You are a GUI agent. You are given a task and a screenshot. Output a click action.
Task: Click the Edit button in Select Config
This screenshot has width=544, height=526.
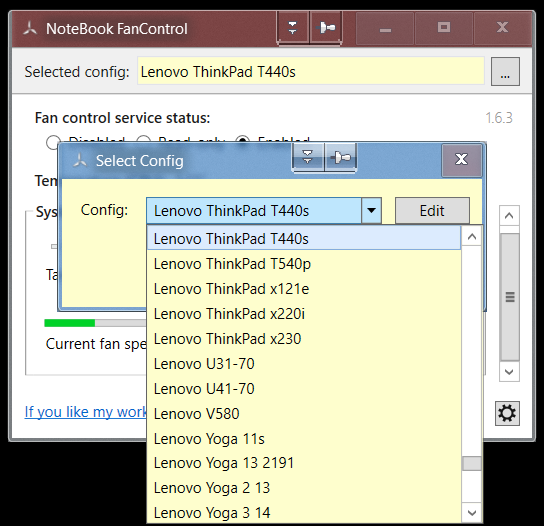tap(432, 210)
